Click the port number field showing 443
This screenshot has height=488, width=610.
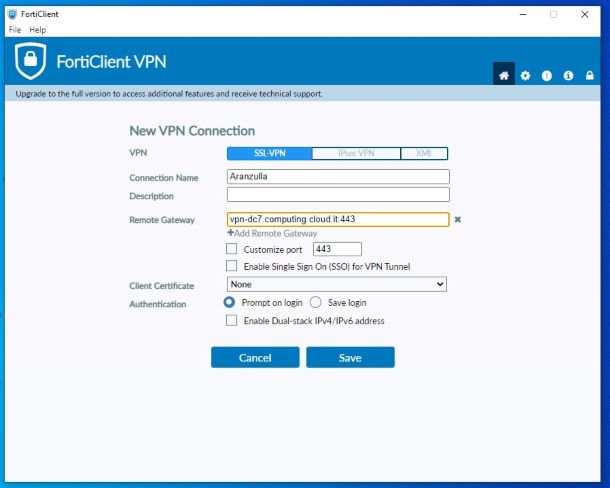(x=337, y=249)
